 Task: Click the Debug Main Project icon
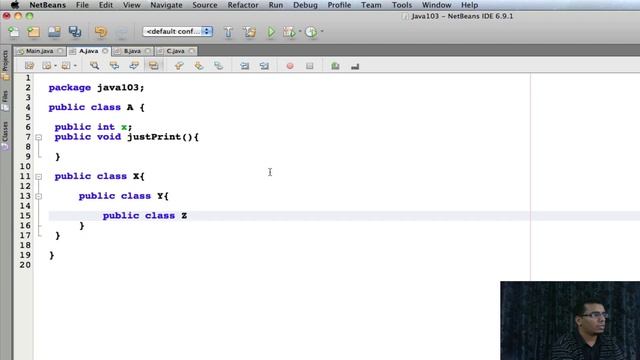289,32
